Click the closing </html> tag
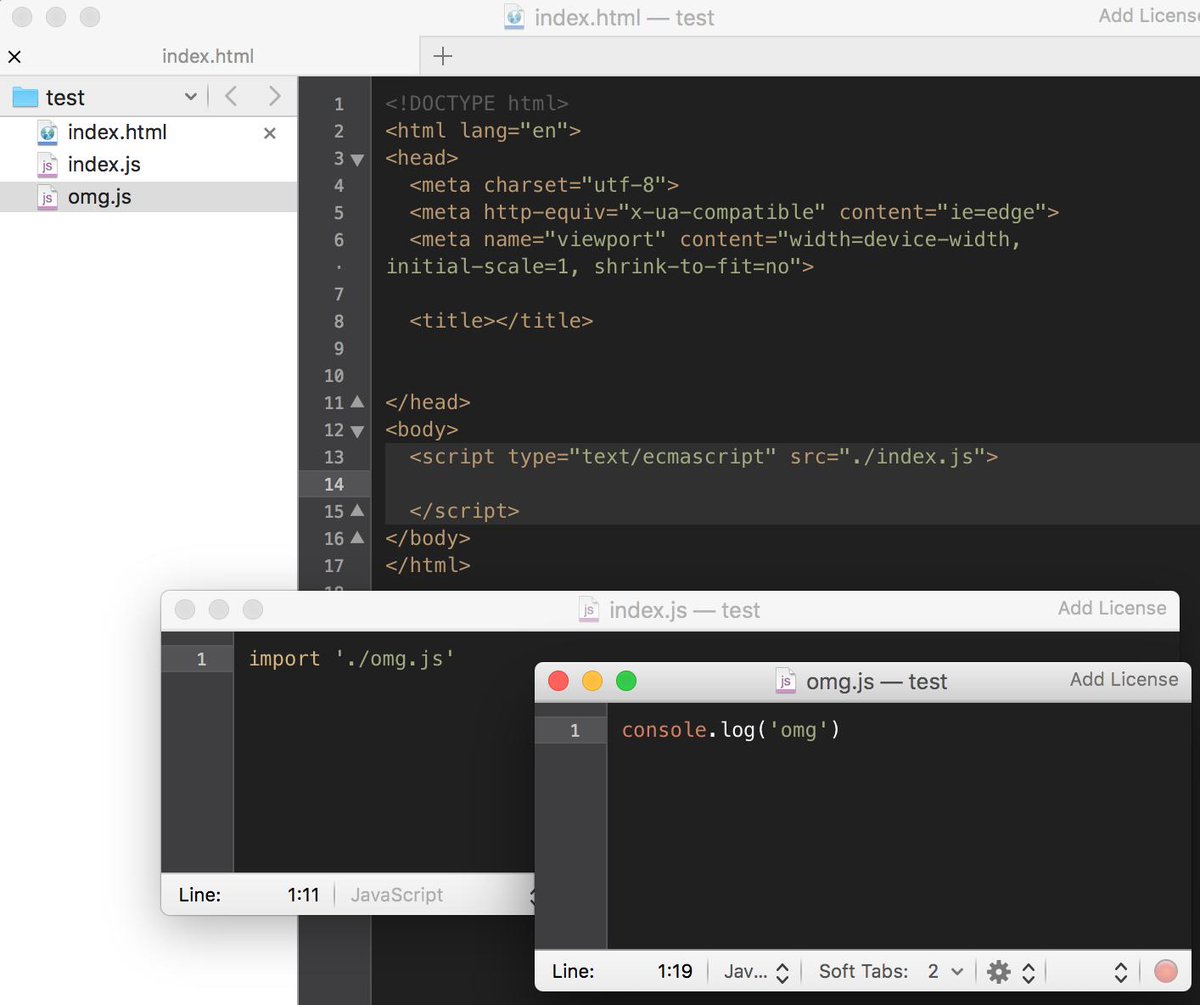Image resolution: width=1200 pixels, height=1005 pixels. point(428,565)
